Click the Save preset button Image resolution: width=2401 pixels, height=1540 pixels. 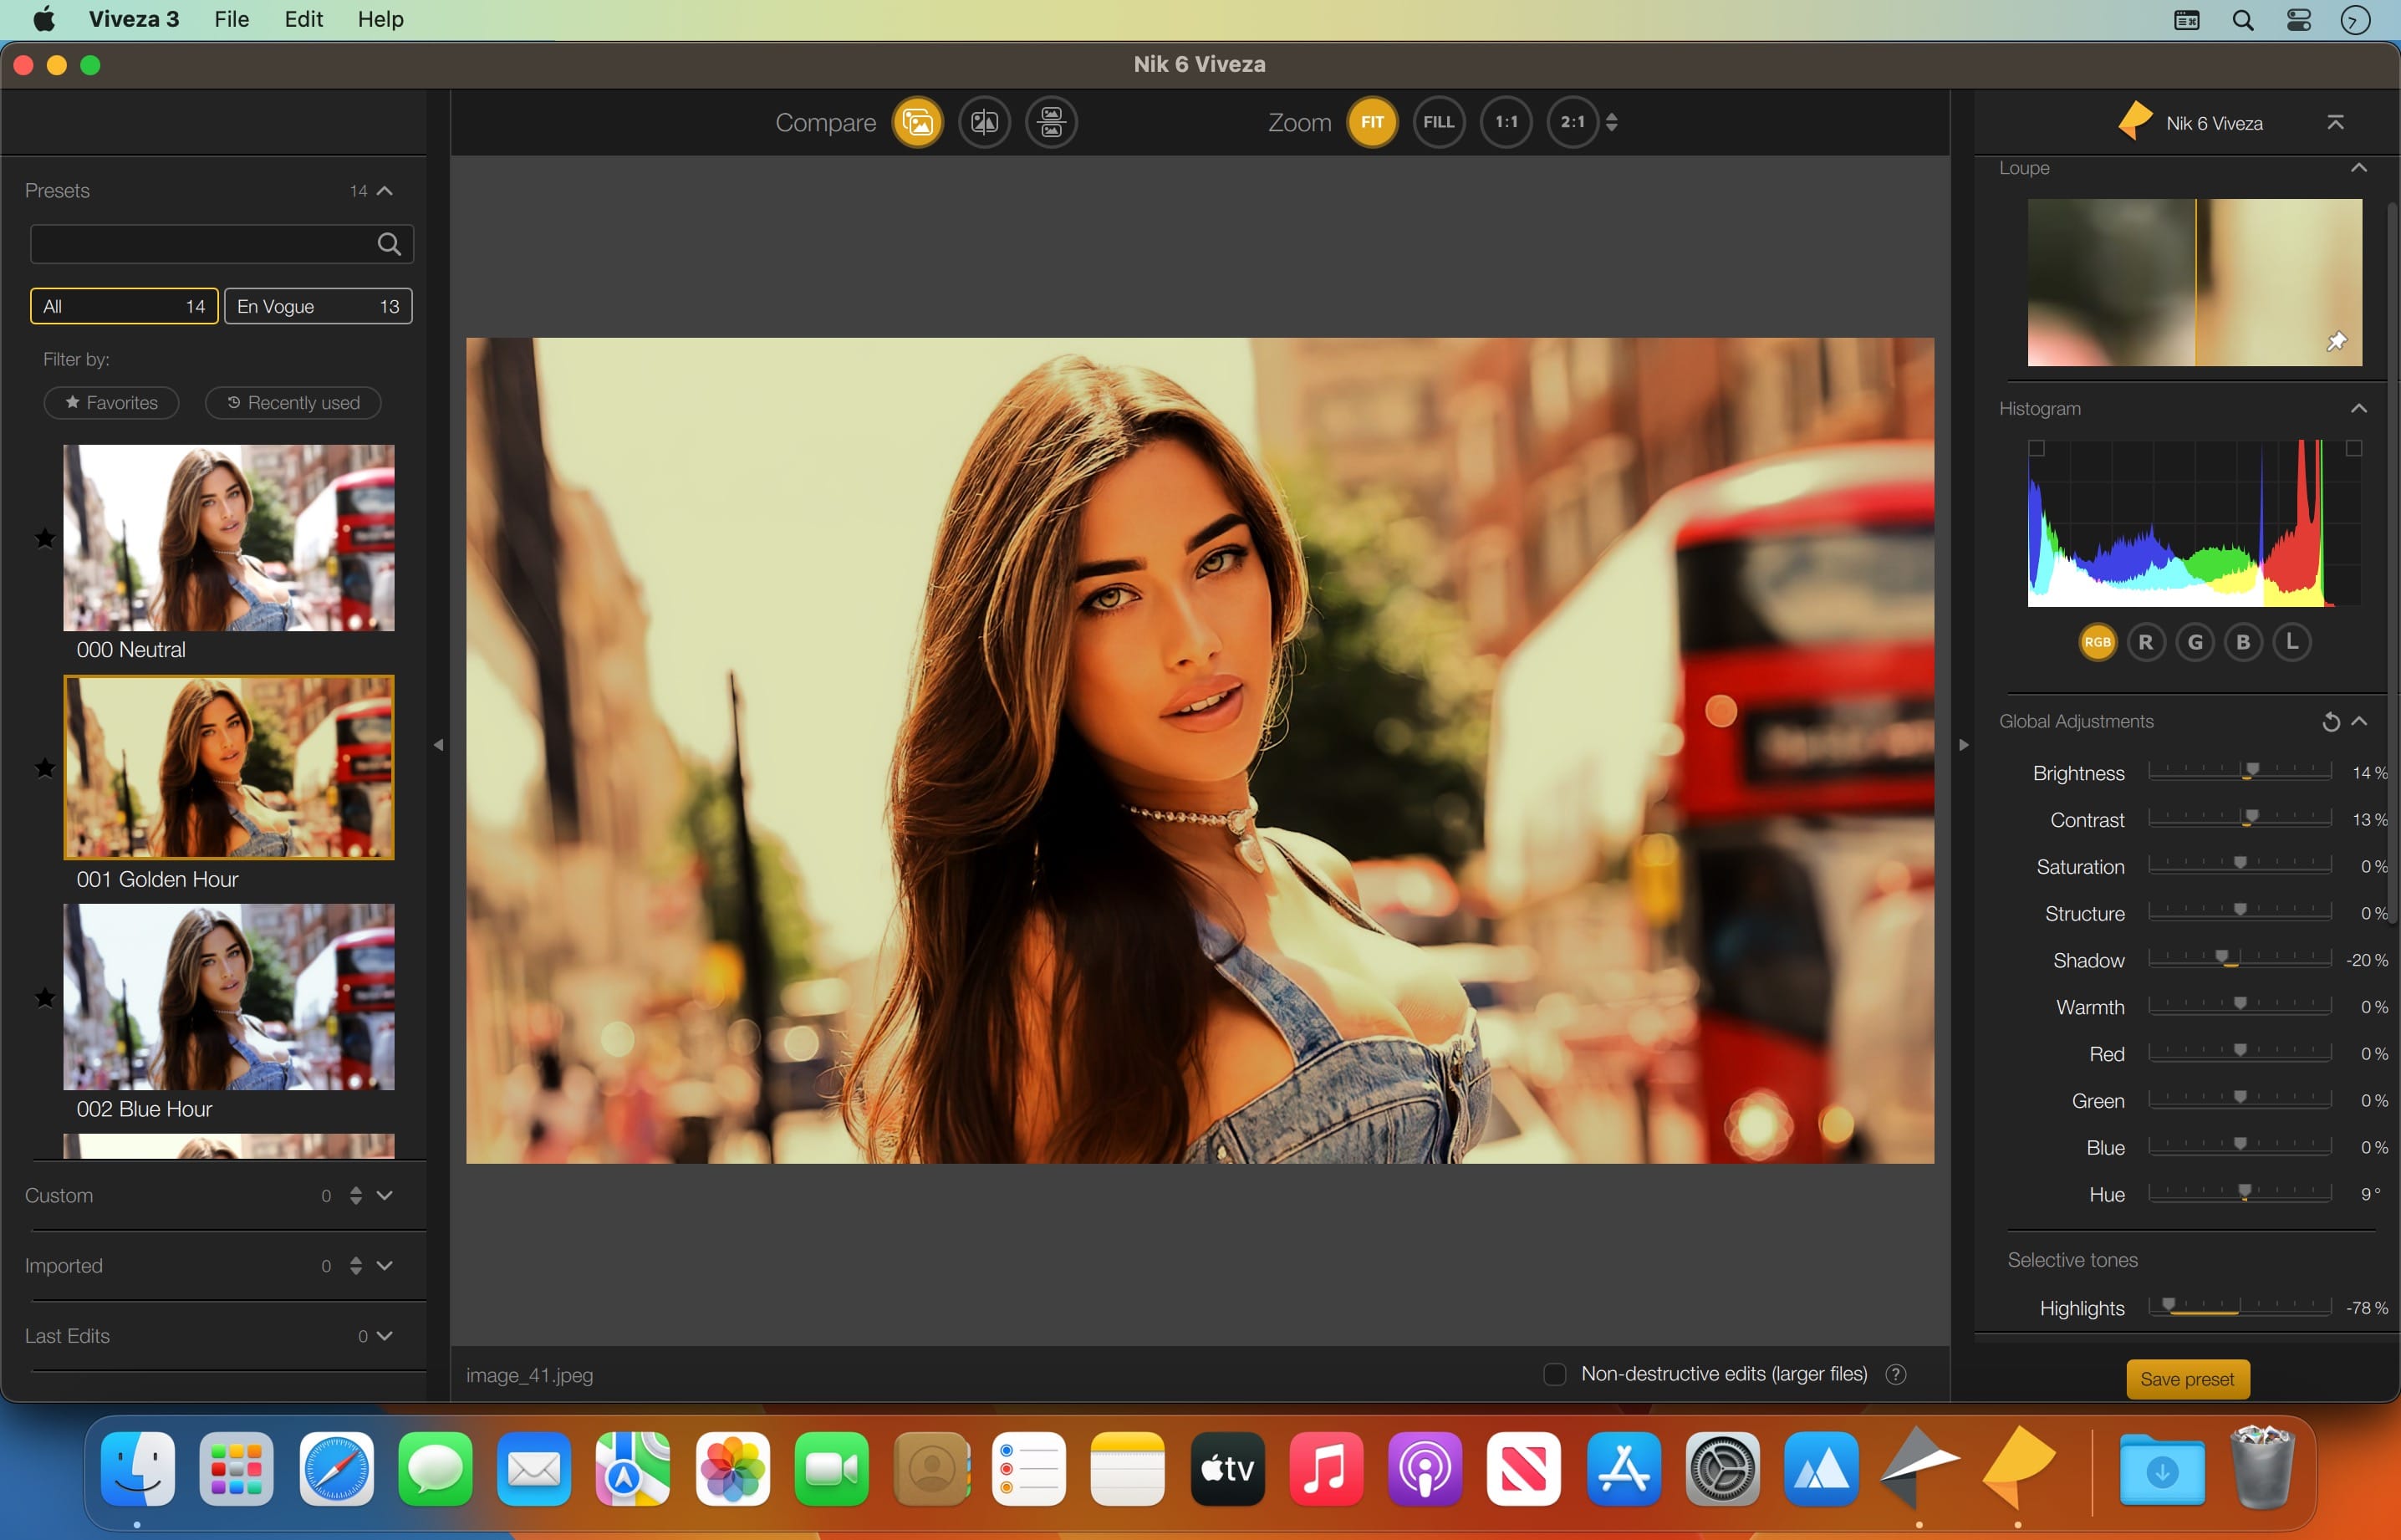[x=2187, y=1379]
